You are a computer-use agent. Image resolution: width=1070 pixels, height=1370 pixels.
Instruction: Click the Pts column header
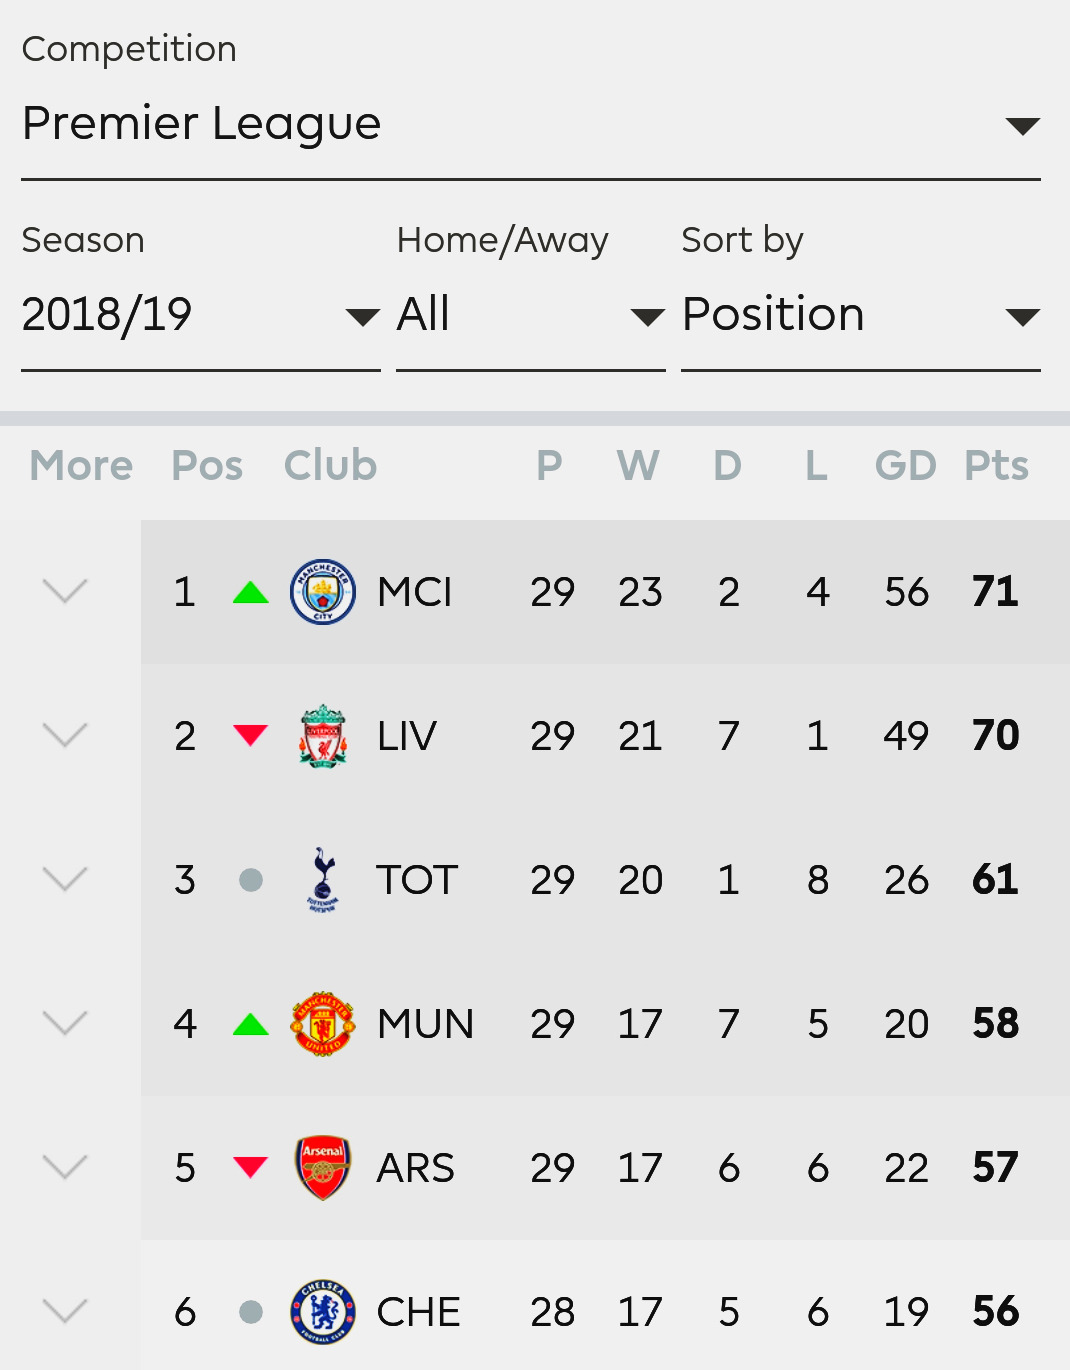[996, 466]
